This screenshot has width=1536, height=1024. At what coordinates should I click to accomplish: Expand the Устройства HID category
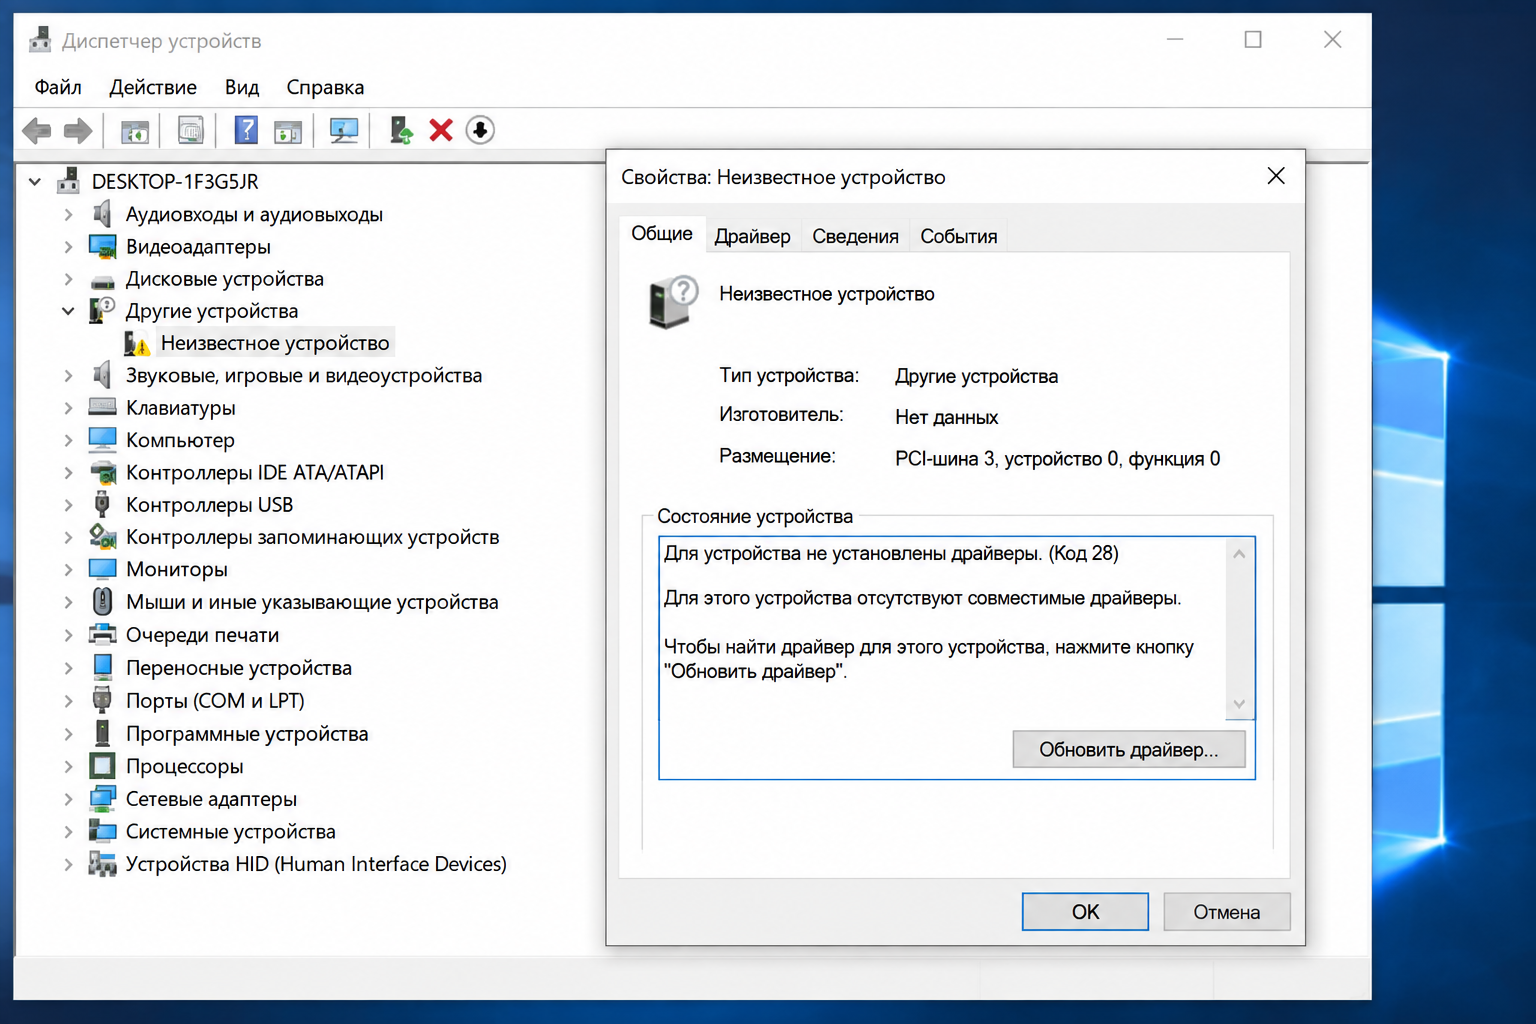(x=68, y=865)
